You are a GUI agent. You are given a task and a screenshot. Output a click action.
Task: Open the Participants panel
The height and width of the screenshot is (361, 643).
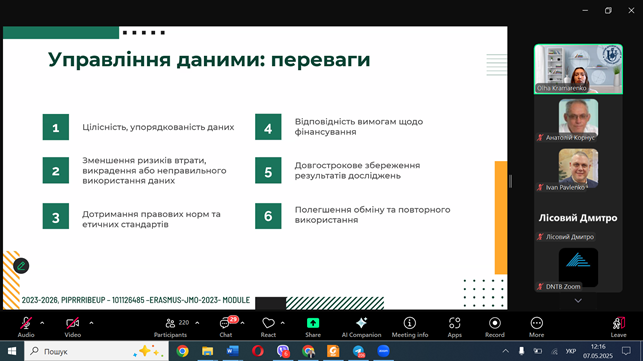pyautogui.click(x=171, y=327)
